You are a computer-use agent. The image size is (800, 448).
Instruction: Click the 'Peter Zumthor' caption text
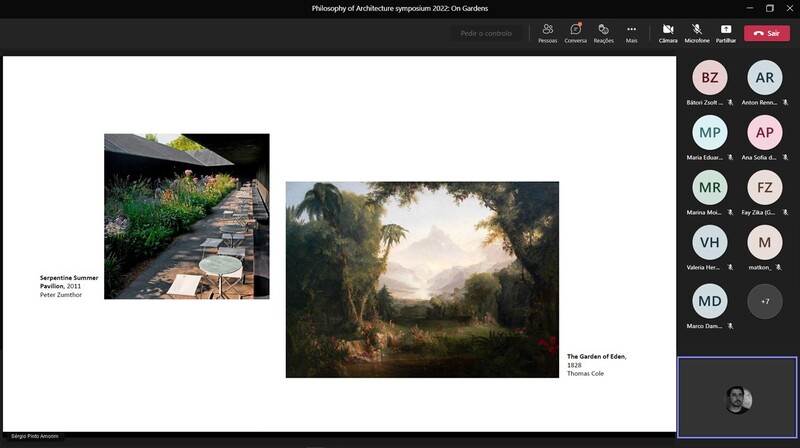(61, 295)
